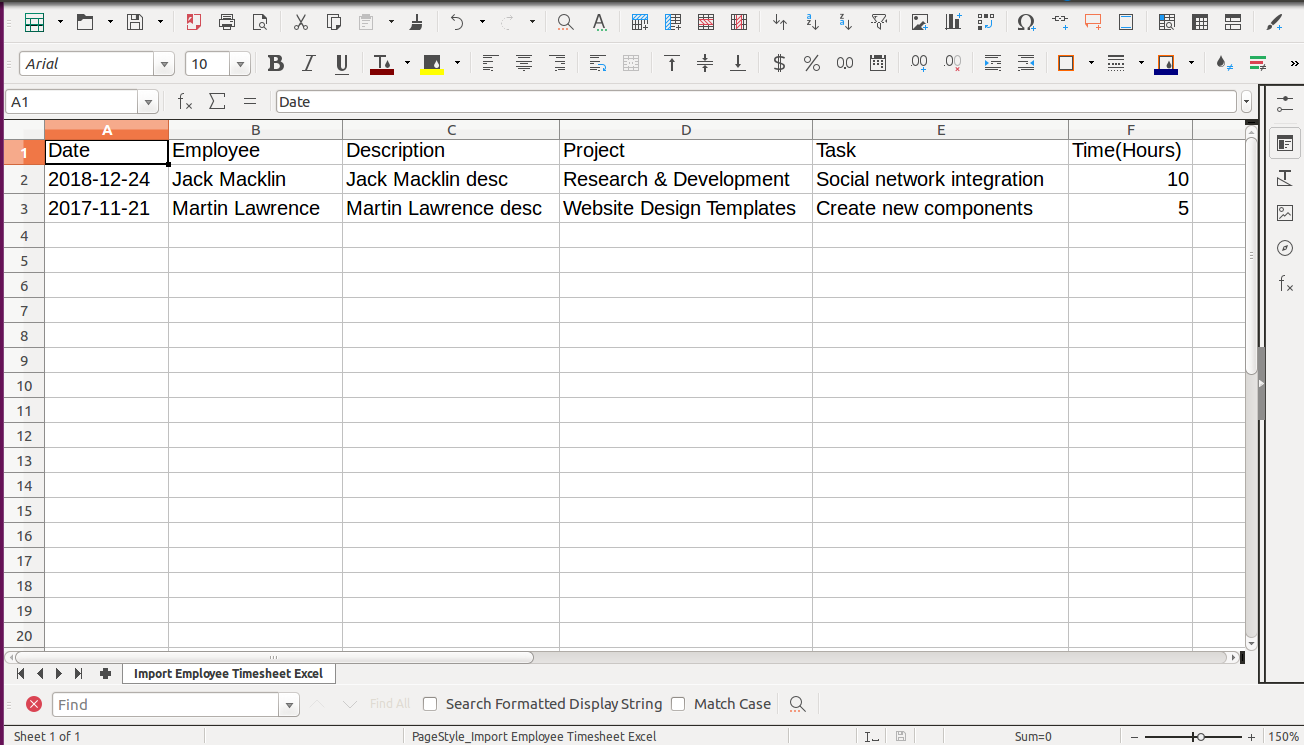The width and height of the screenshot is (1304, 745).
Task: Open the Undo history dropdown arrow
Action: coord(482,22)
